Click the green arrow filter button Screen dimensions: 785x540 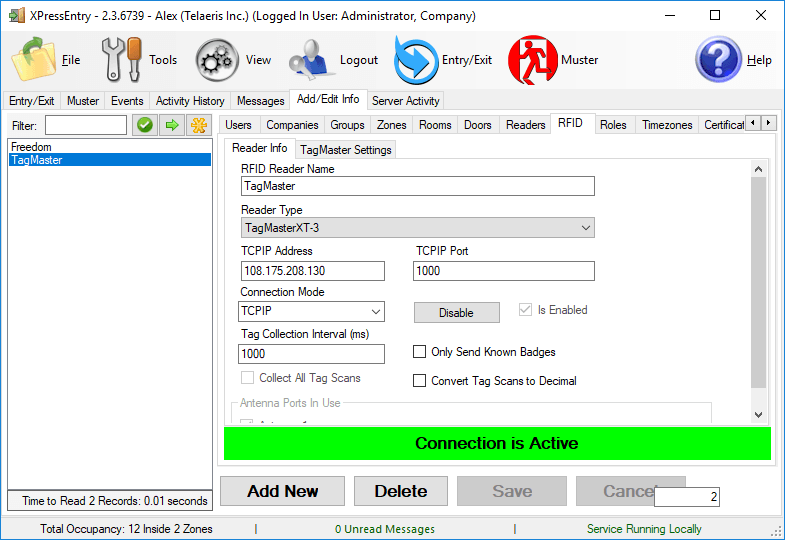[x=172, y=125]
